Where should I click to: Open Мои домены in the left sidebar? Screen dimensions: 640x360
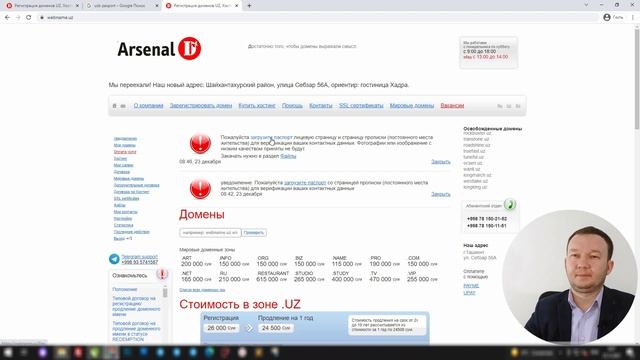[124, 145]
